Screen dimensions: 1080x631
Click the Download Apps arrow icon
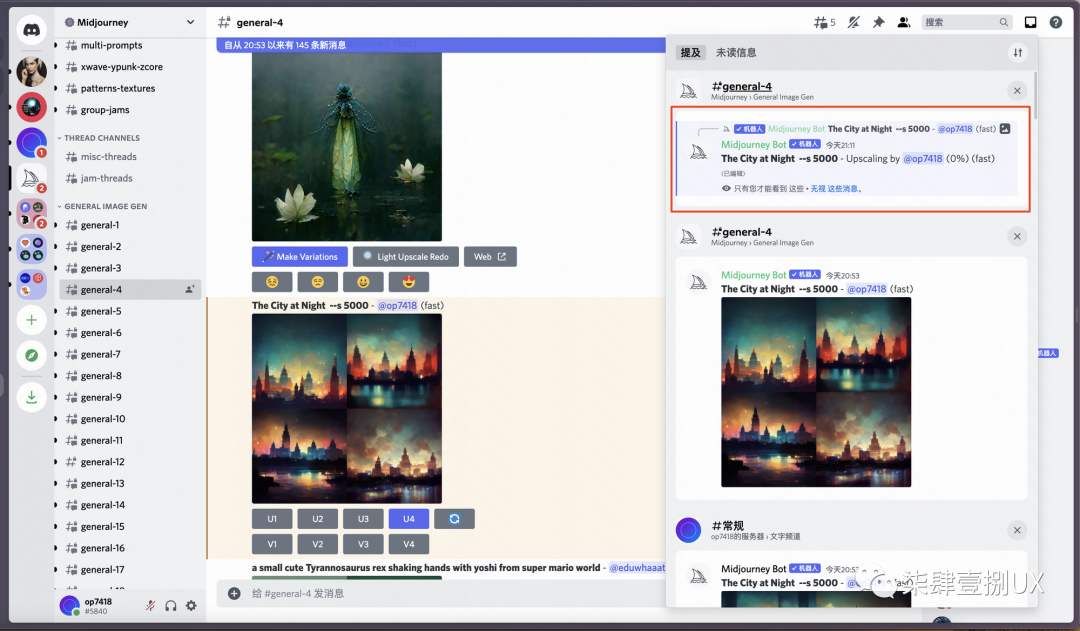pos(32,397)
